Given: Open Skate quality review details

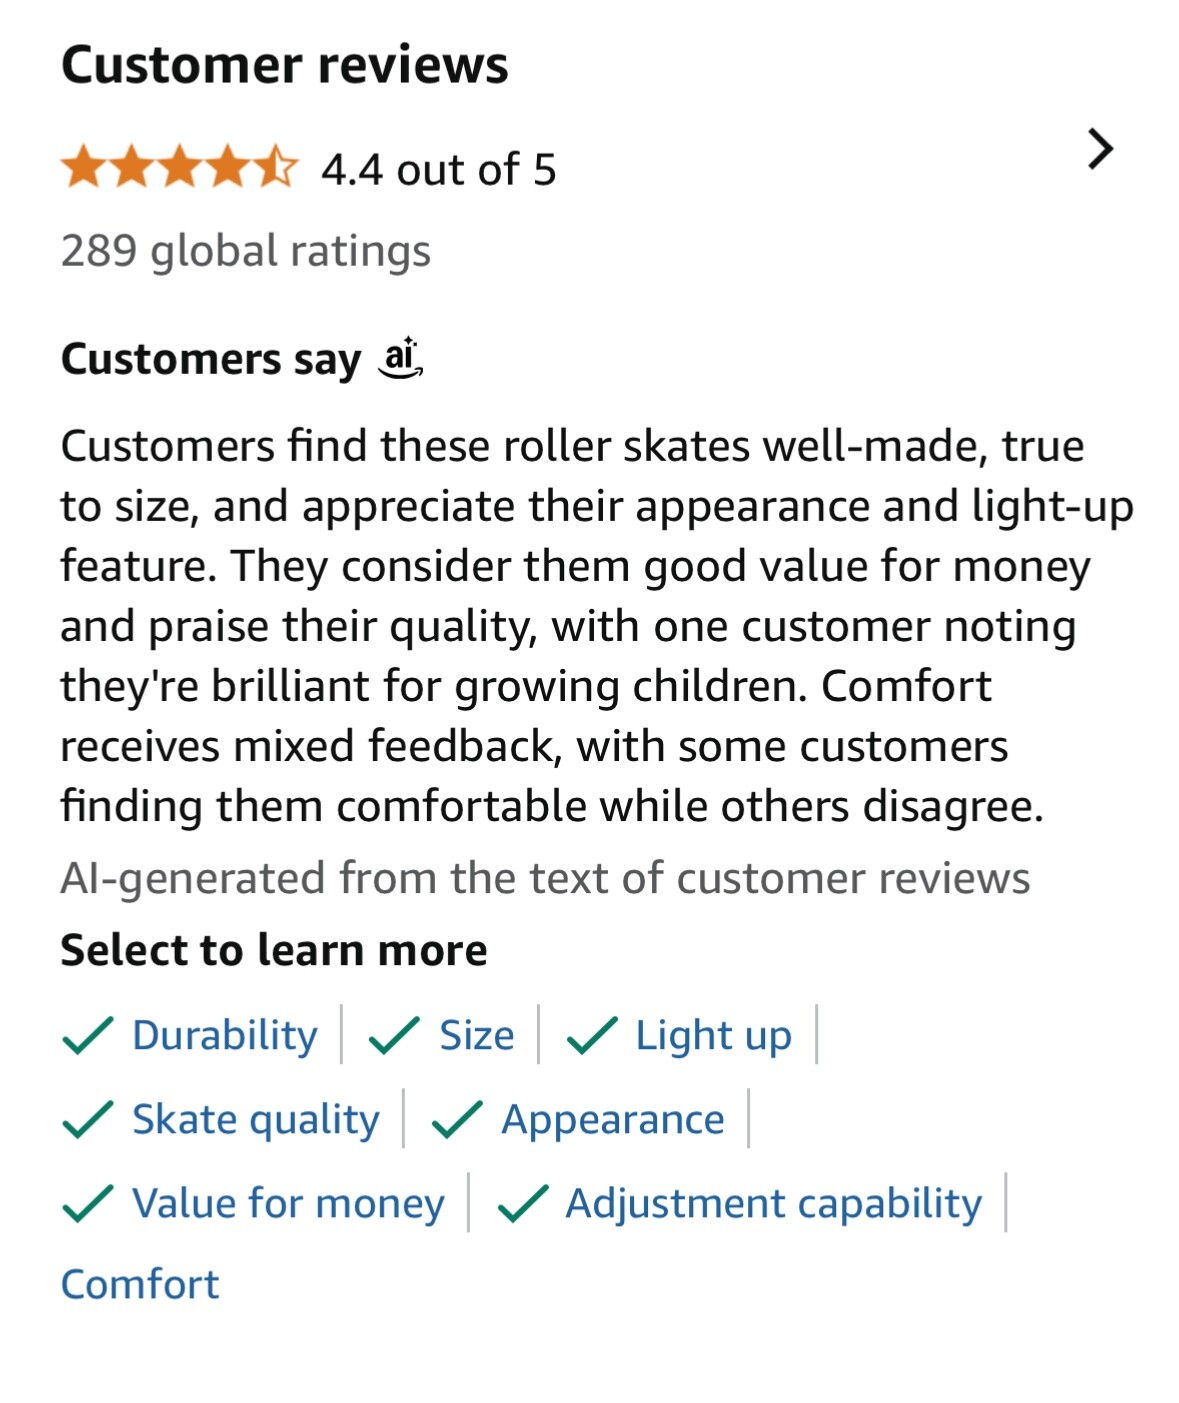Looking at the screenshot, I should pos(256,1120).
